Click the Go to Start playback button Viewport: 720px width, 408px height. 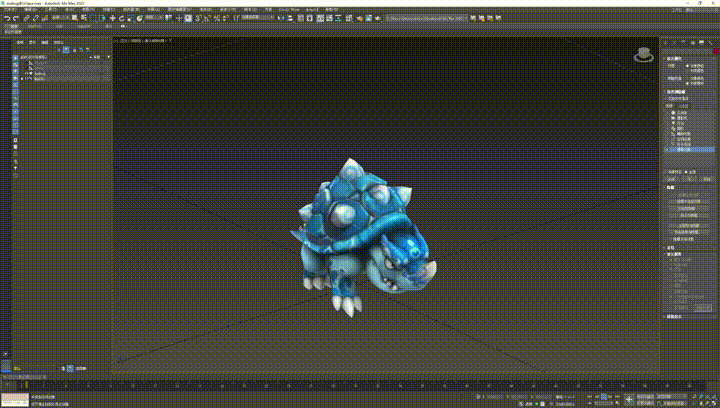point(590,397)
